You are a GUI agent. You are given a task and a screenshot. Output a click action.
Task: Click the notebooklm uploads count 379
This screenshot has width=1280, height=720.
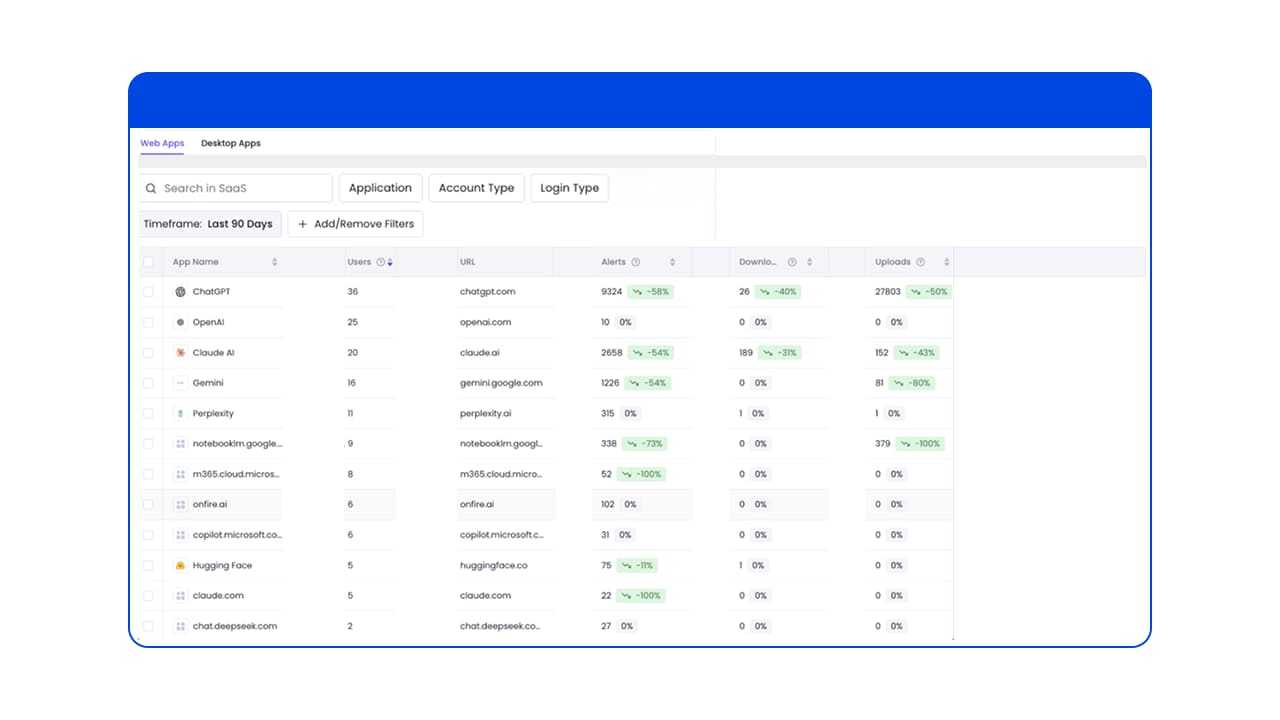pos(882,444)
